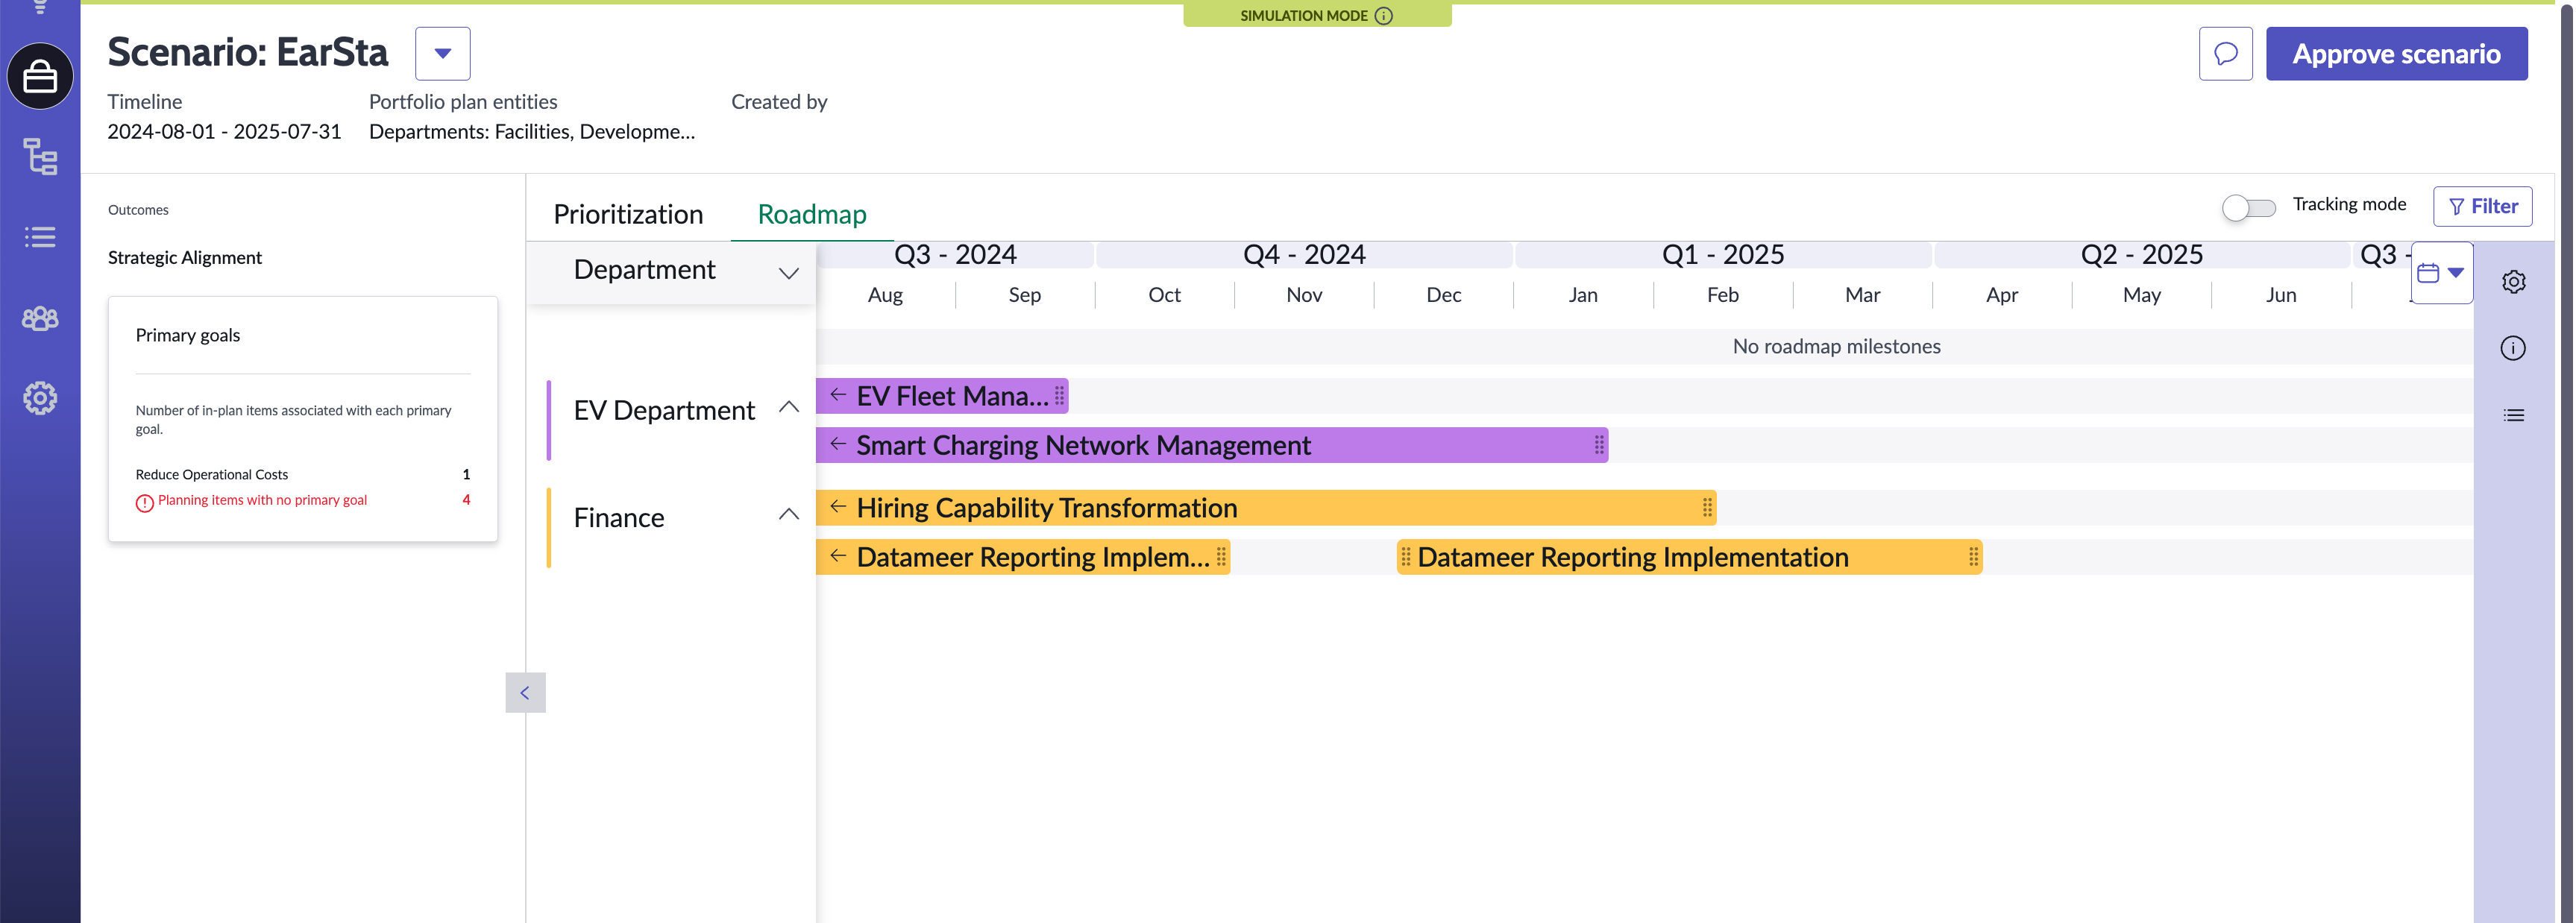Click left arrow on Hiring Capability Transformation bar
Image resolution: width=2576 pixels, height=923 pixels.
[838, 507]
